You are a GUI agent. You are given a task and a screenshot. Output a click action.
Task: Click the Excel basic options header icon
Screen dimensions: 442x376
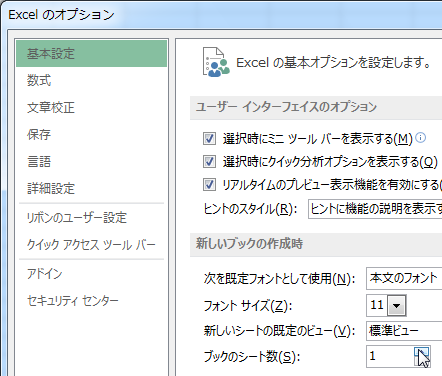tap(216, 62)
